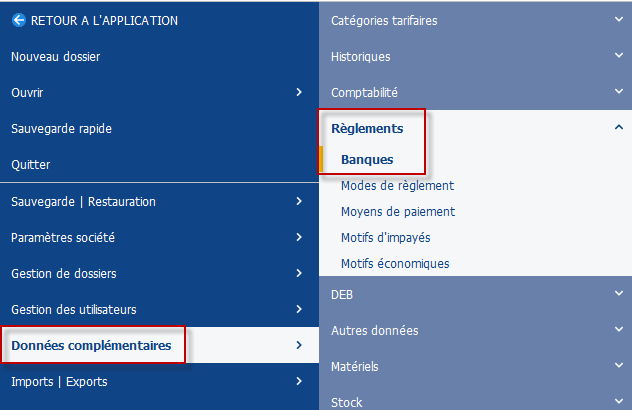Open Motifs d'impayés entry

pyautogui.click(x=385, y=237)
